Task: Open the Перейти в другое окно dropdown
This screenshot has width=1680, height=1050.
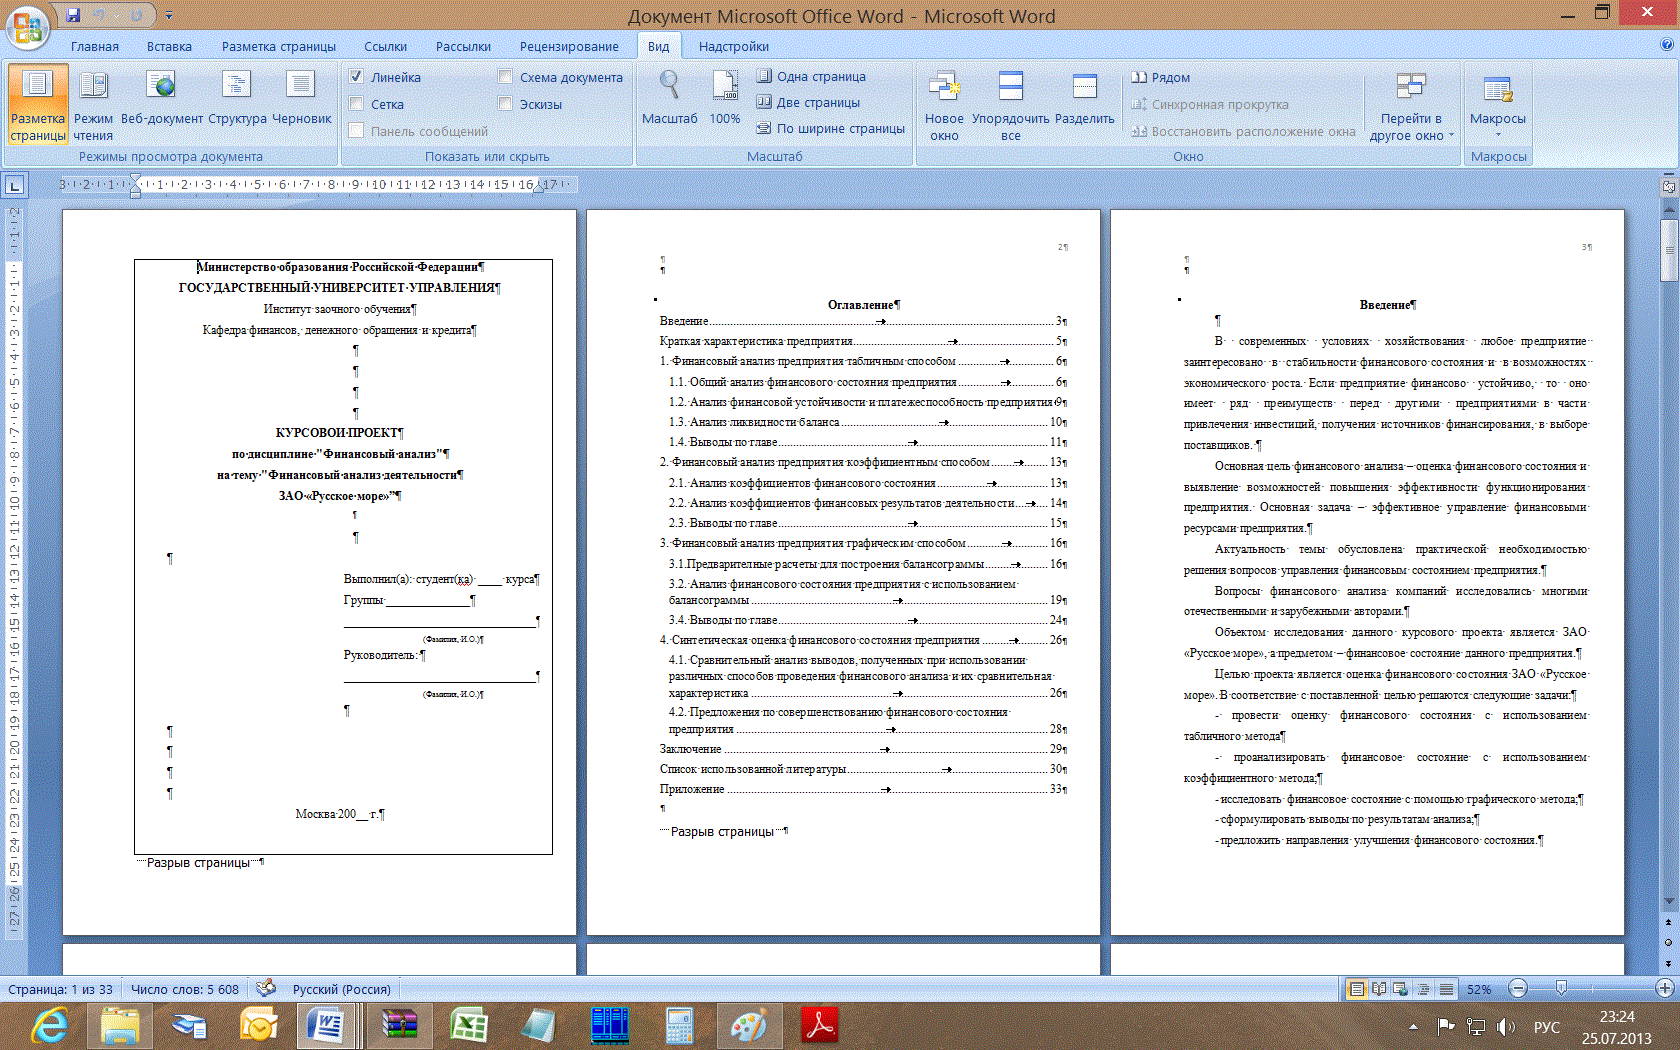Action: coord(1411,127)
